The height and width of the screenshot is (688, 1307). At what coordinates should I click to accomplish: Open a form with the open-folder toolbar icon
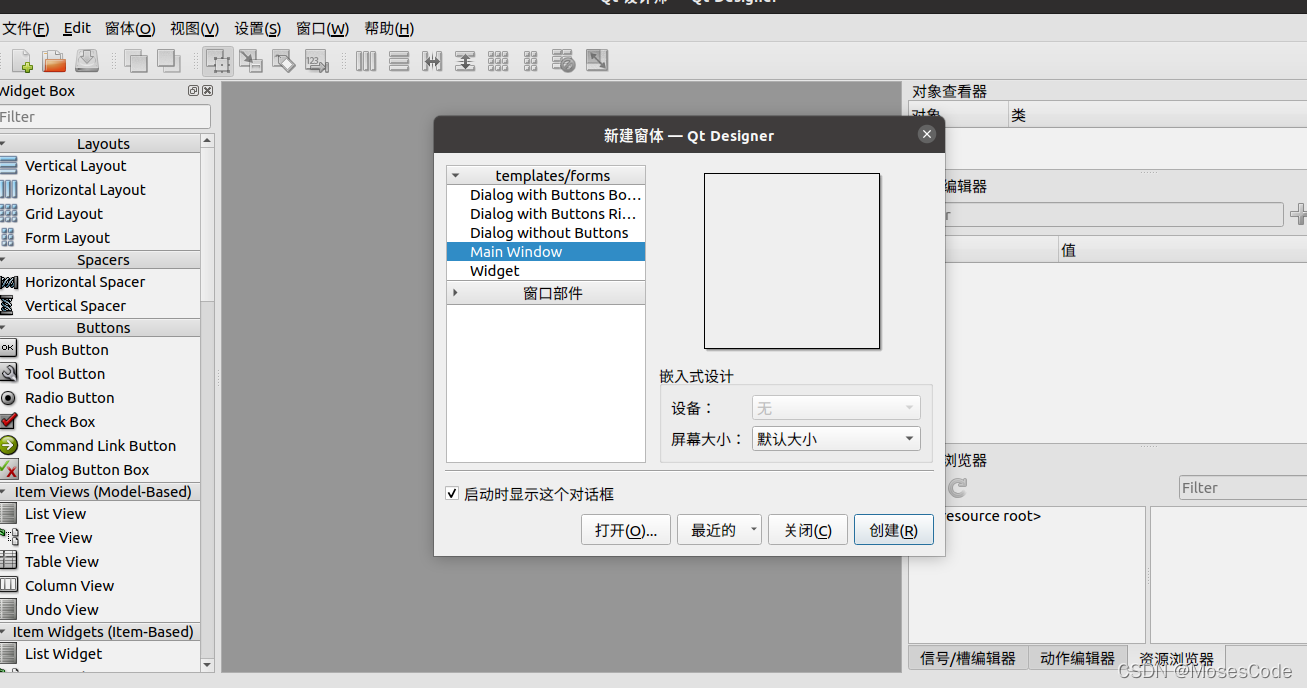coord(54,61)
